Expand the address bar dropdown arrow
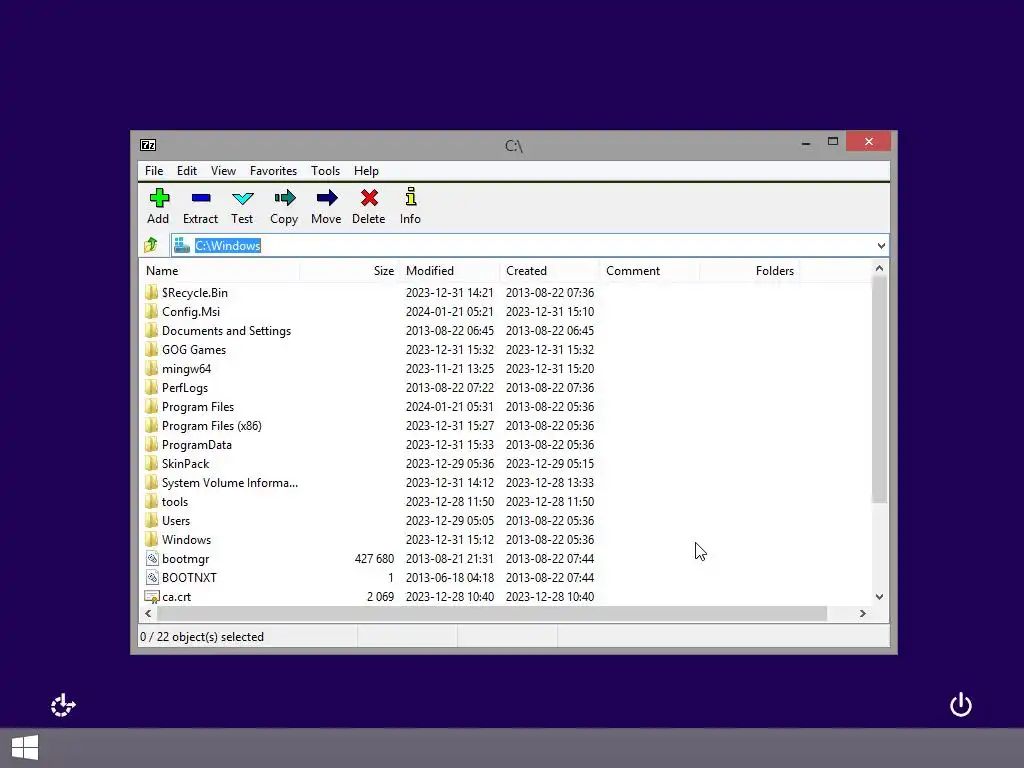Screen dimensions: 1024x768 tap(881, 246)
